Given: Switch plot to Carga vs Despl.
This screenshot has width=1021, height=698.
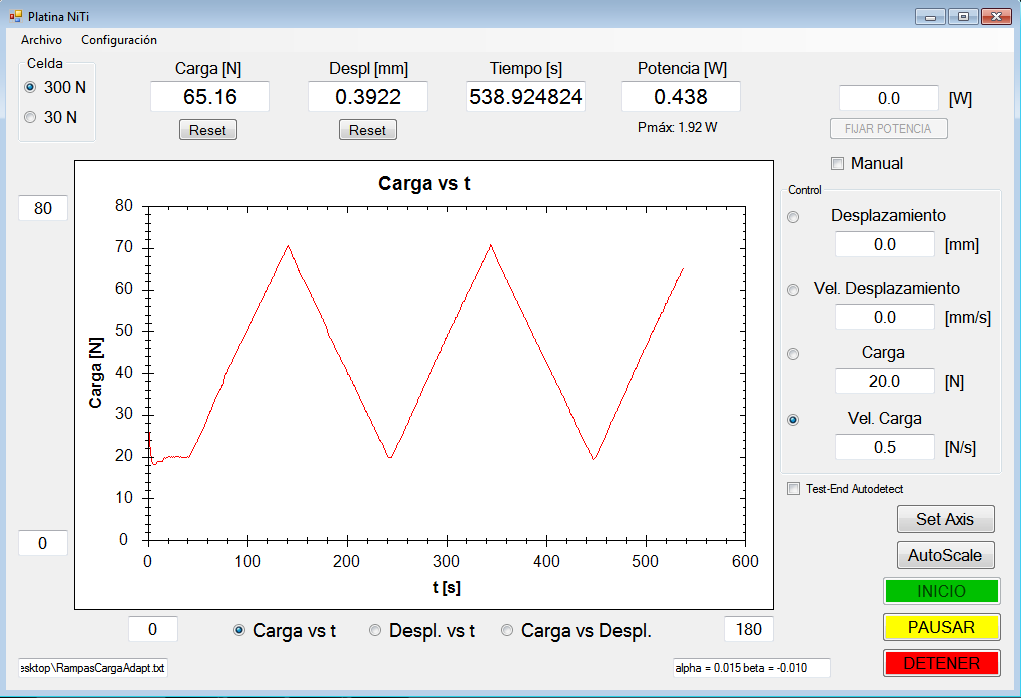Looking at the screenshot, I should 507,631.
